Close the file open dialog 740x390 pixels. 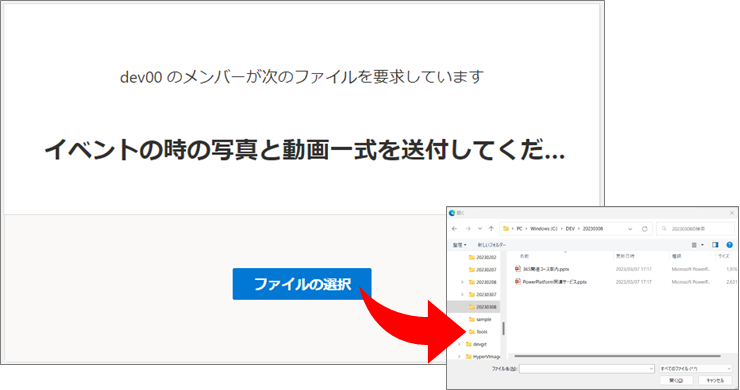click(732, 213)
